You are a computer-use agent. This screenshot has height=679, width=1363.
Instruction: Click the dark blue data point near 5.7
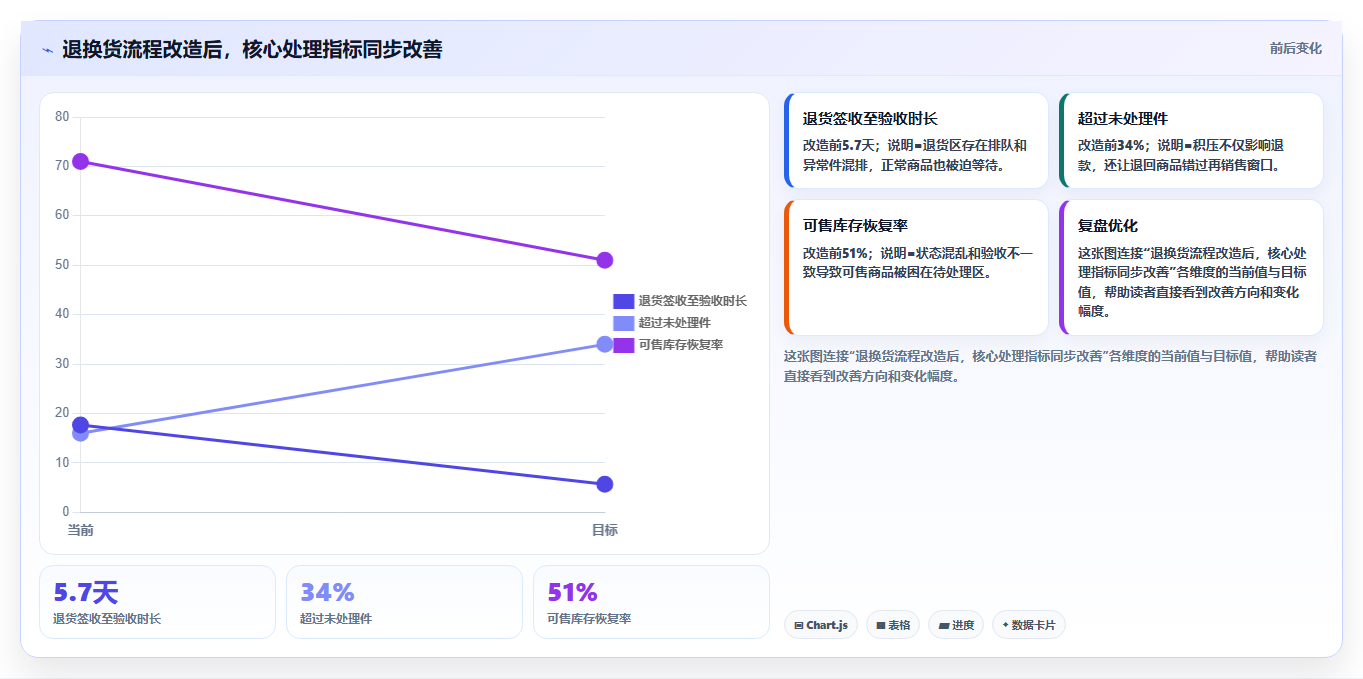604,484
